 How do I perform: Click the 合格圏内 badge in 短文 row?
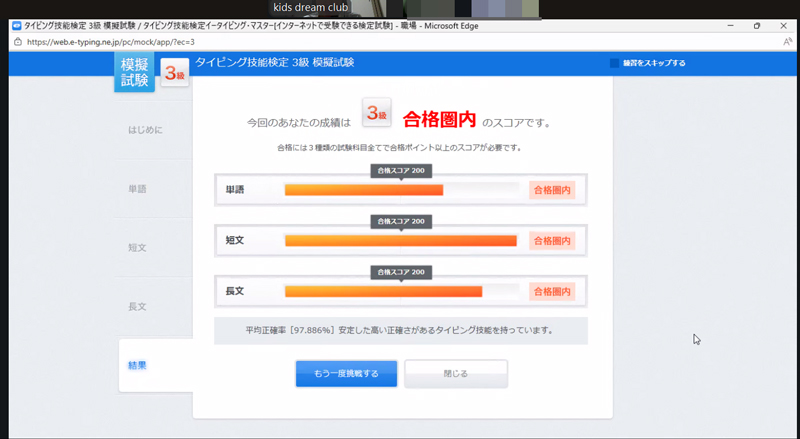[552, 240]
